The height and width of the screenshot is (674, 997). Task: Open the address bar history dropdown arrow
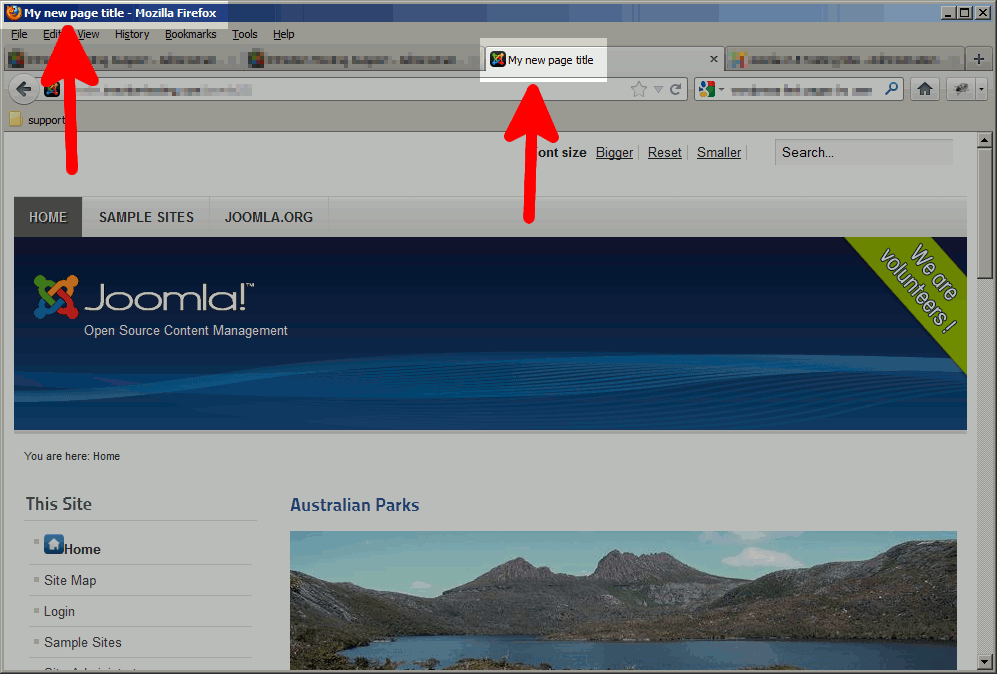pos(658,90)
